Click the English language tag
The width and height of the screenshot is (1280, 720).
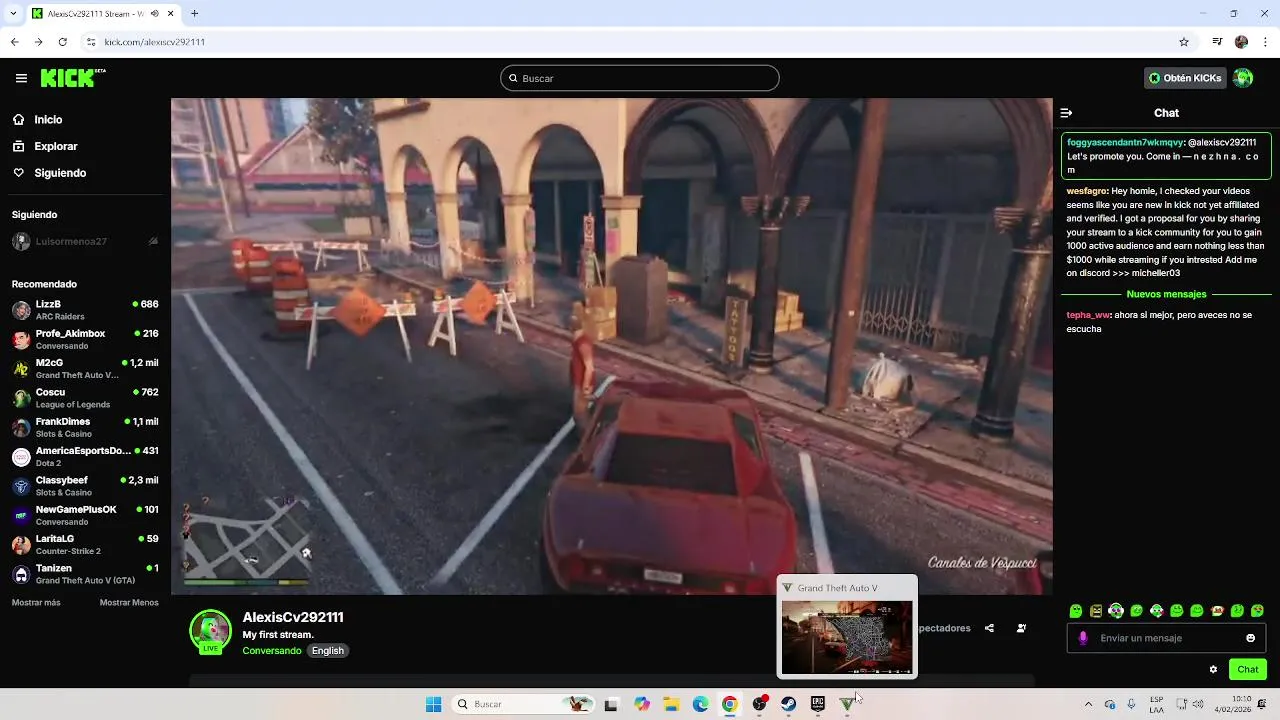(327, 650)
